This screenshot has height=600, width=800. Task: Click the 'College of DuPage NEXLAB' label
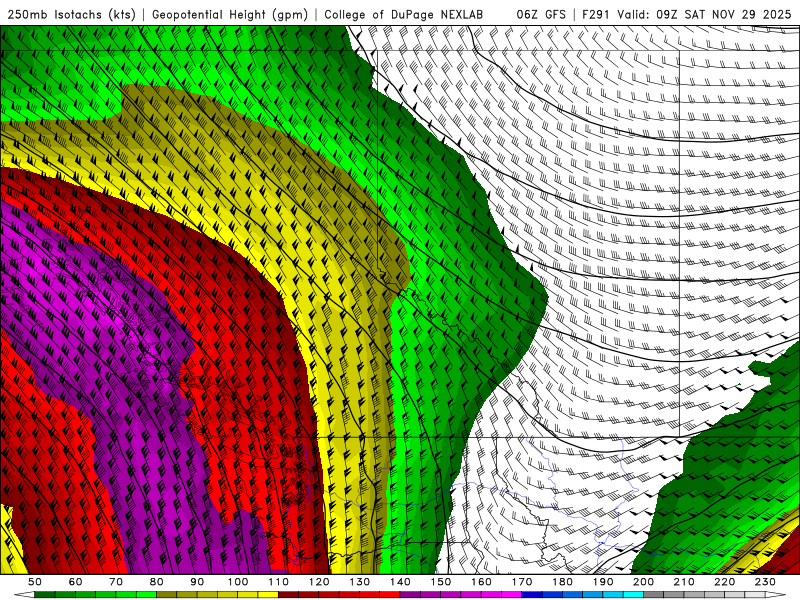click(404, 15)
